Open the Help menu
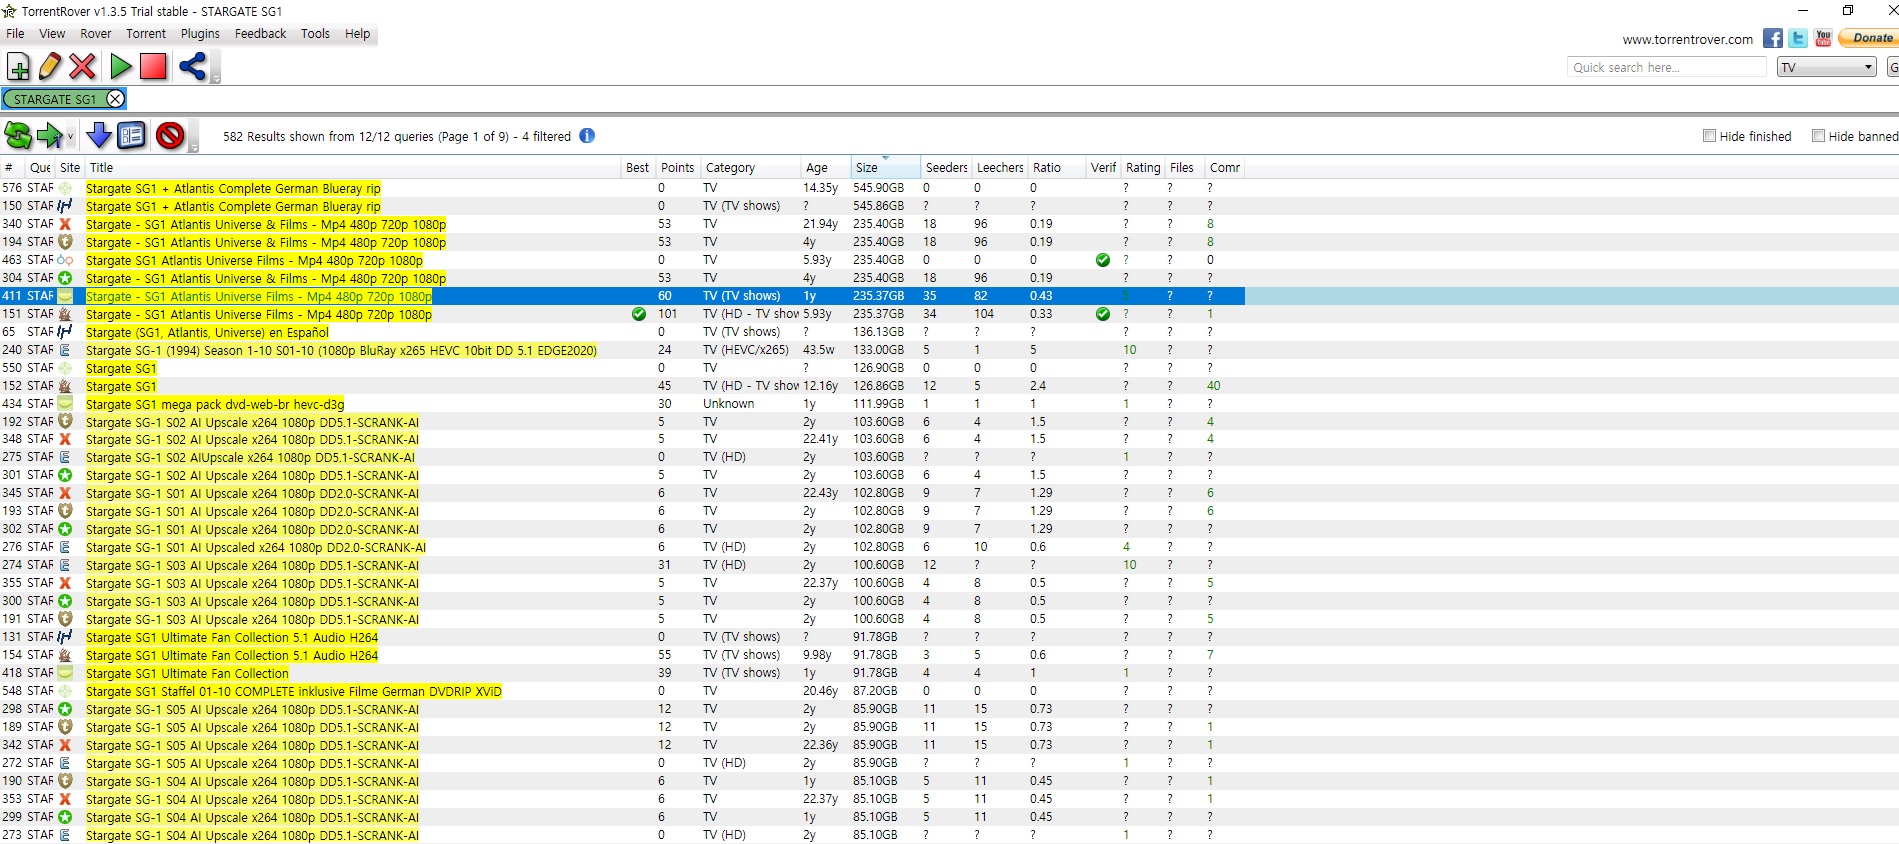This screenshot has height=844, width=1899. click(357, 33)
